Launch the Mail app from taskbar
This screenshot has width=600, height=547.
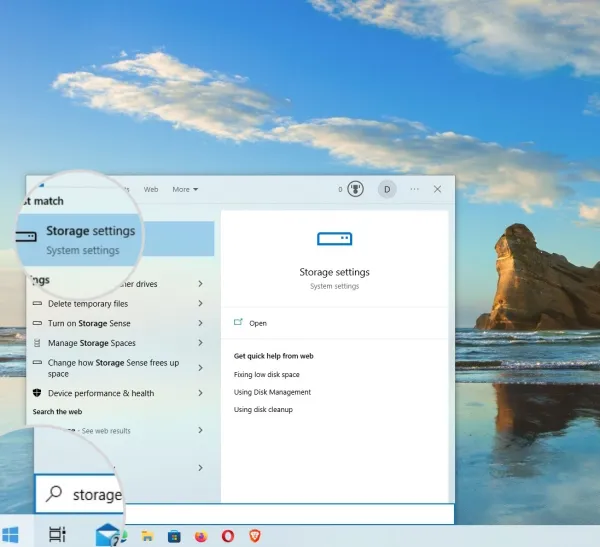[108, 535]
